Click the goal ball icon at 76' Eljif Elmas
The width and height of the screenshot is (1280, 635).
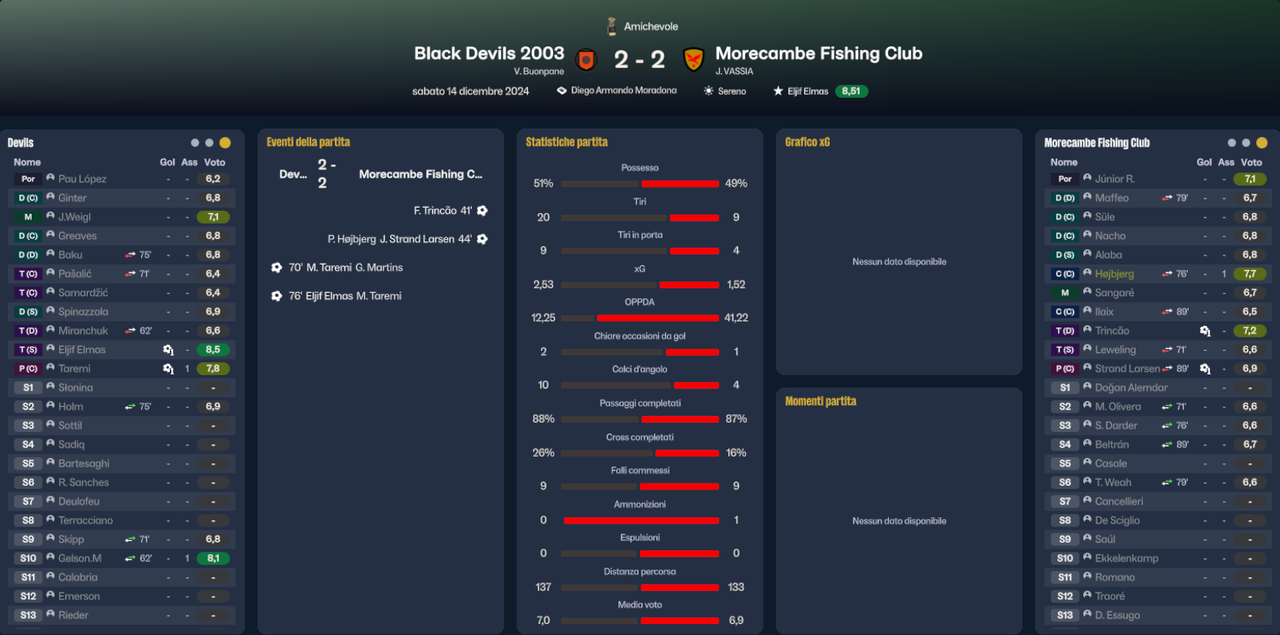(276, 296)
